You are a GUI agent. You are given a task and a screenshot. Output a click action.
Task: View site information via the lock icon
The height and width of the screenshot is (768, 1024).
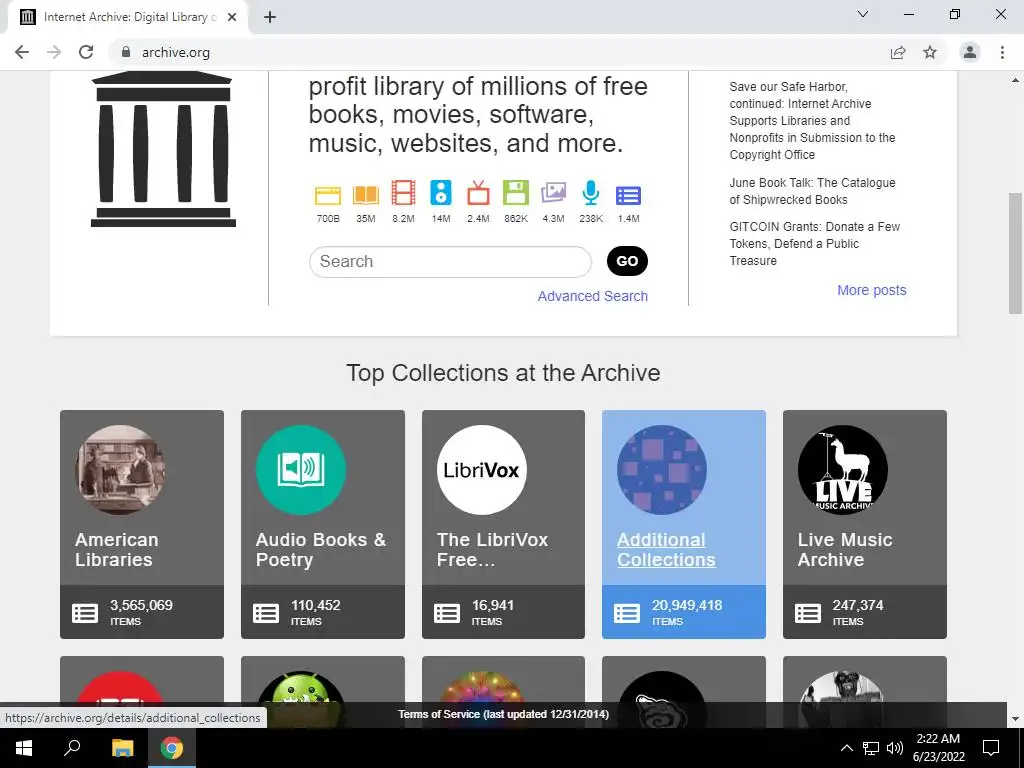[126, 52]
